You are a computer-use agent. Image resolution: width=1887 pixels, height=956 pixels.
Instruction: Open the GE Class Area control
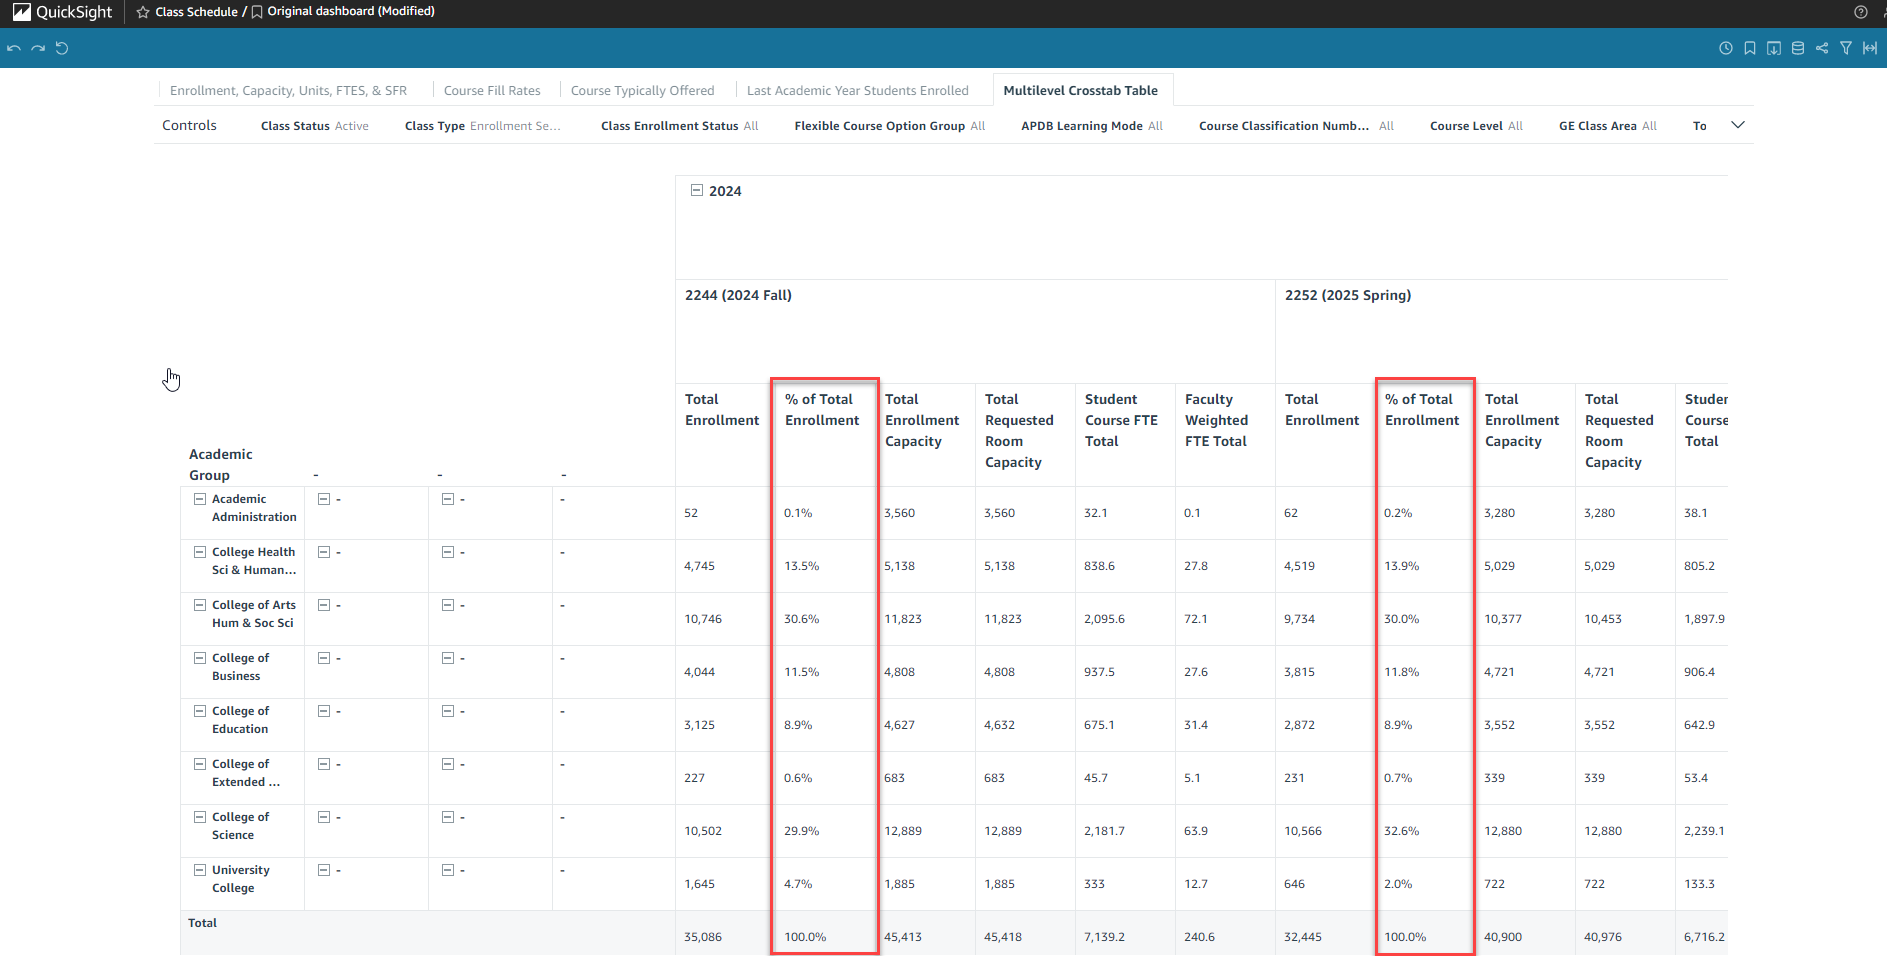click(1608, 126)
